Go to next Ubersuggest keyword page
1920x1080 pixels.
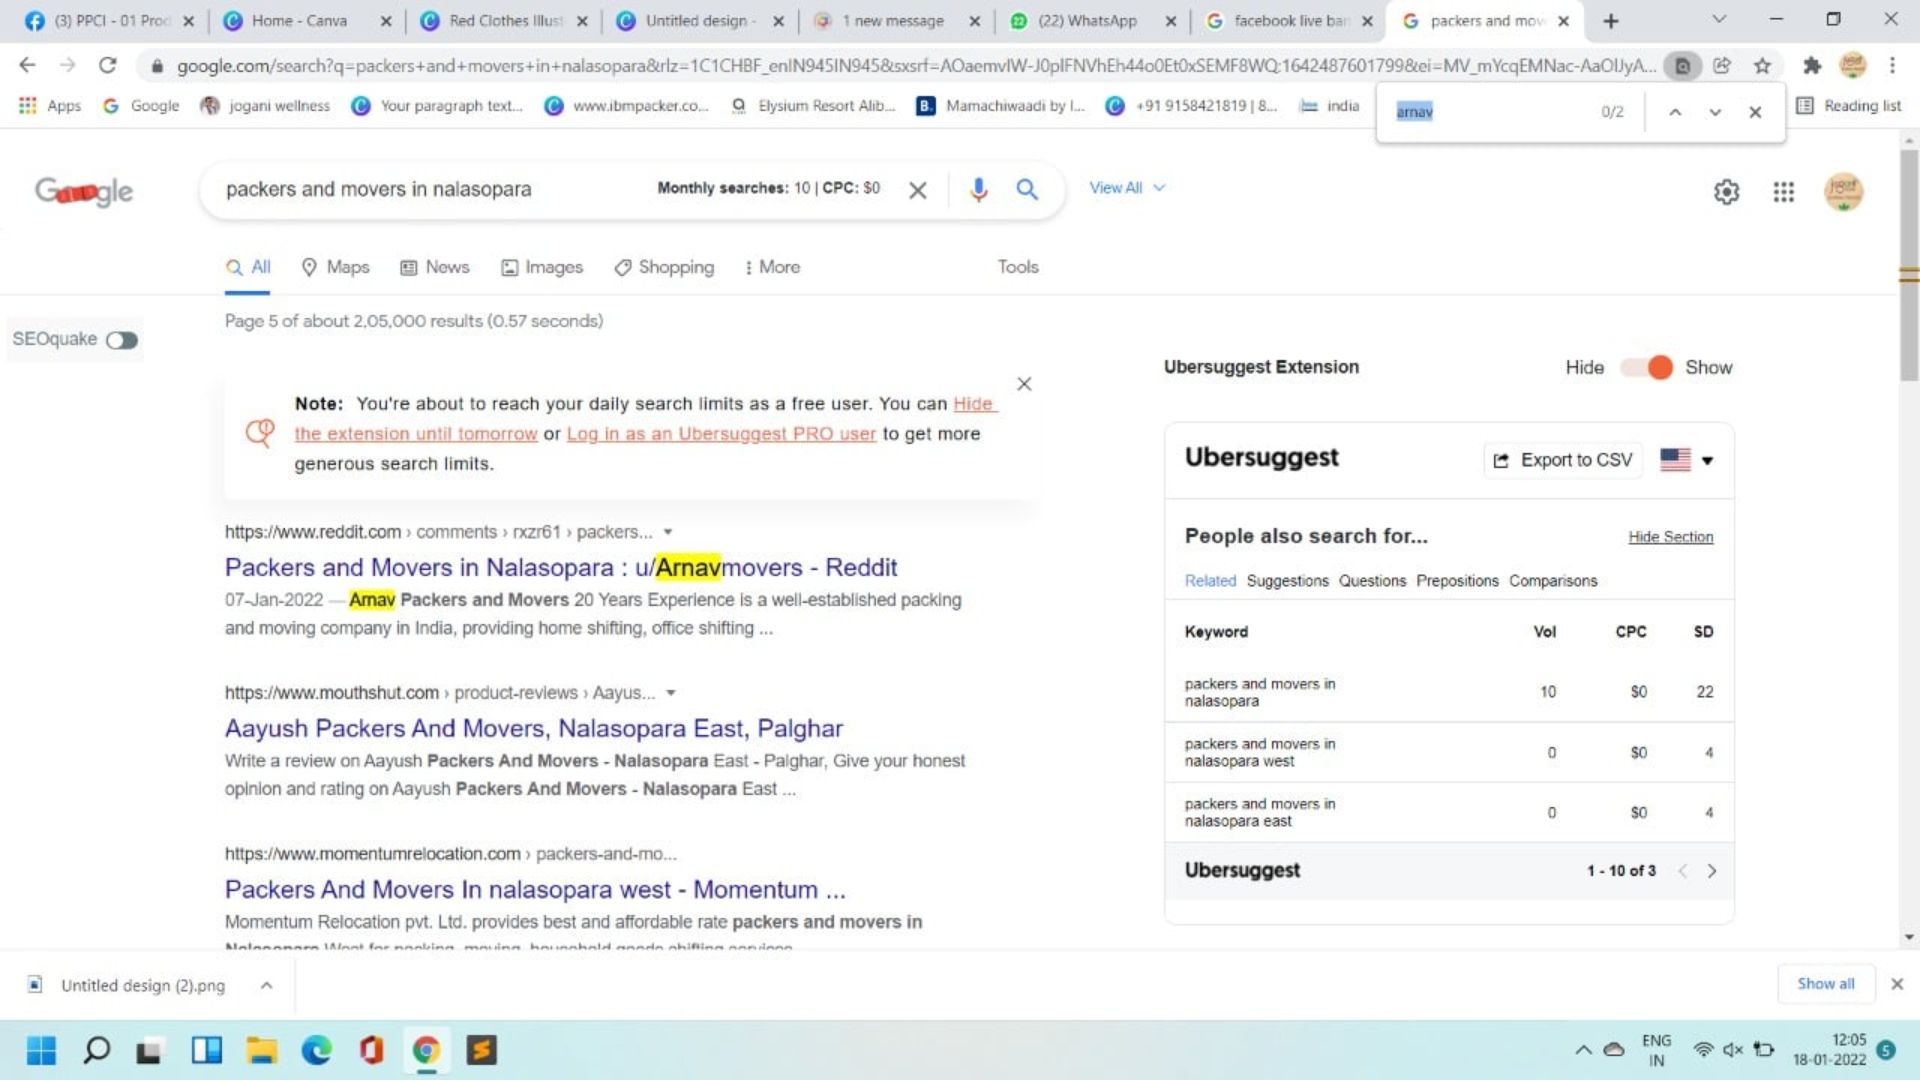[1712, 871]
